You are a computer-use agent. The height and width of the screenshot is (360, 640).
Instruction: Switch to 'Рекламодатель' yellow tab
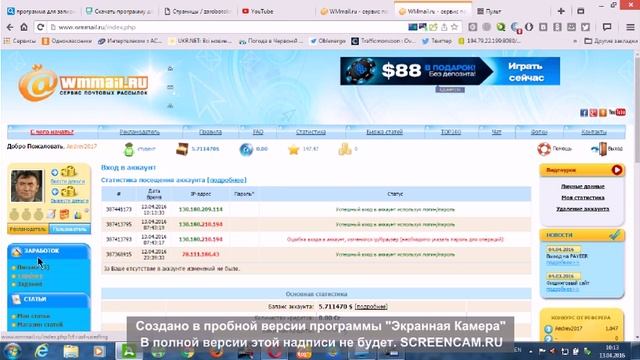[x=28, y=229]
